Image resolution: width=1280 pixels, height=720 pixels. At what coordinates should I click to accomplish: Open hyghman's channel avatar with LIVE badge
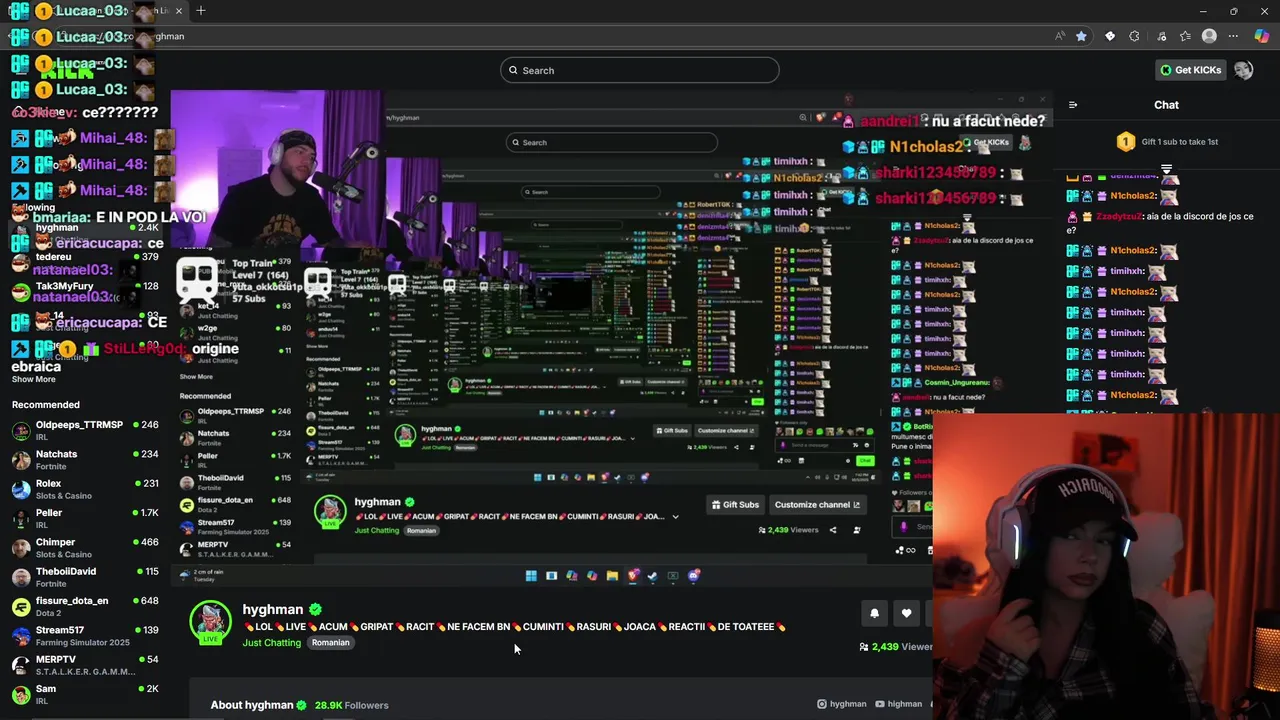(210, 622)
